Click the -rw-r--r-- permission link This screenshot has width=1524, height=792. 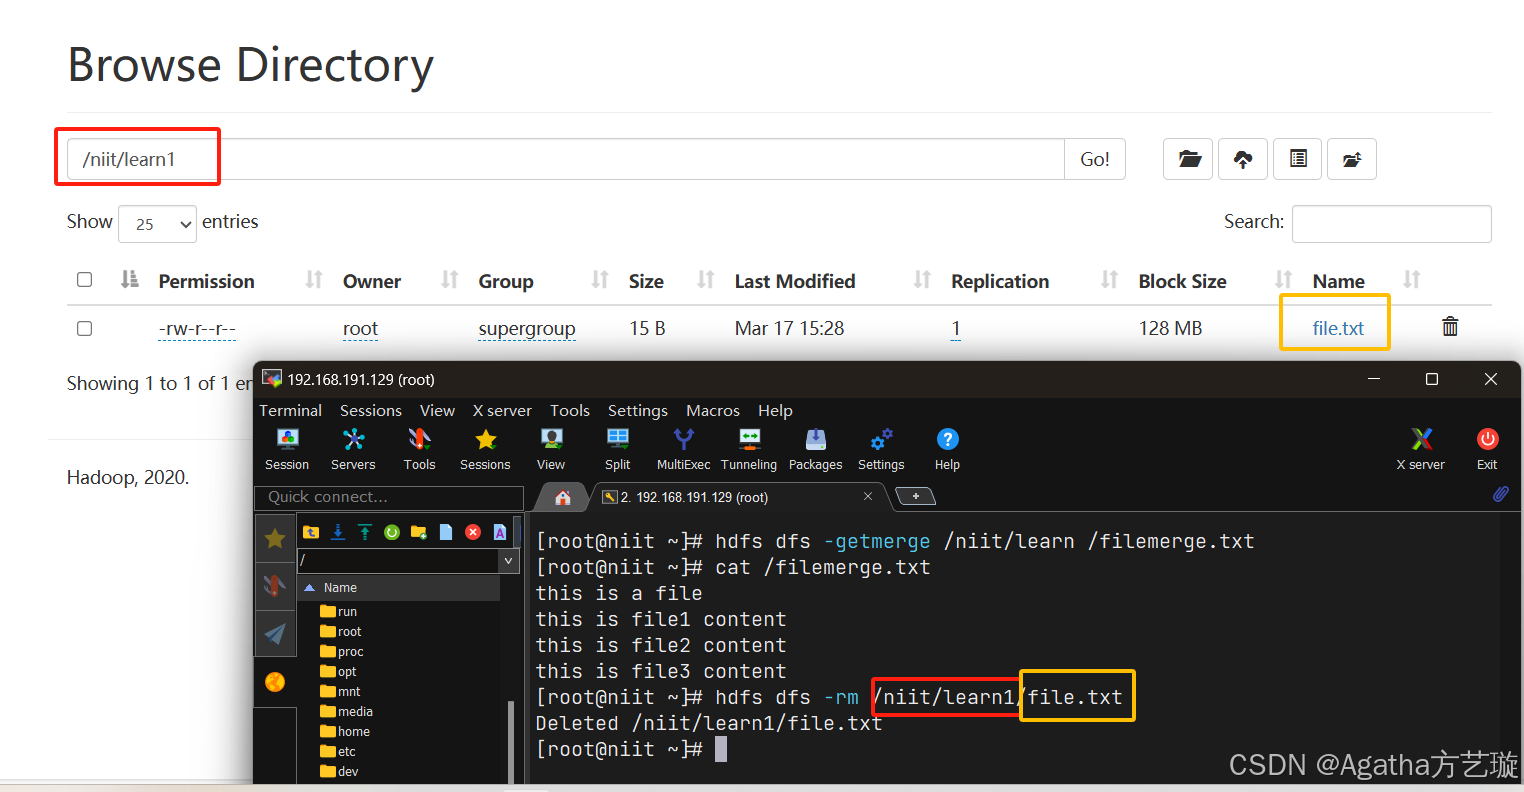point(197,329)
